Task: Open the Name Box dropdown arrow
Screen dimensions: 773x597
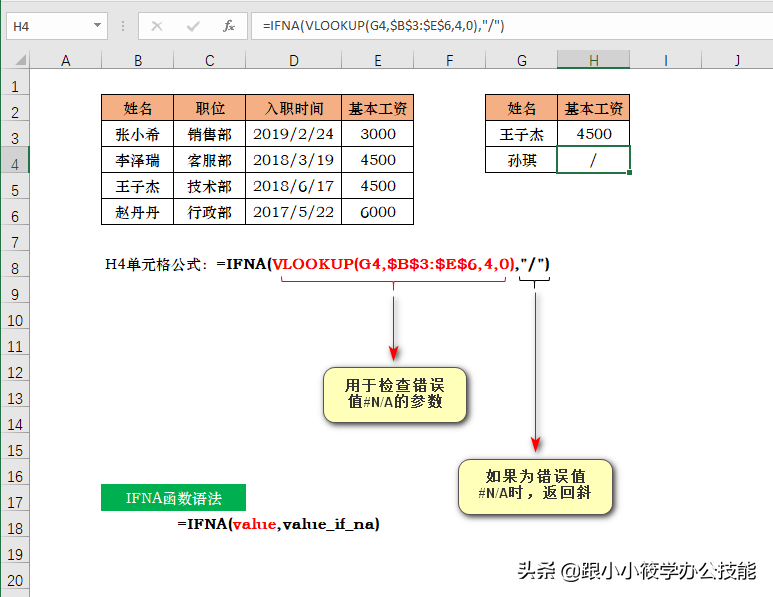Action: tap(97, 25)
